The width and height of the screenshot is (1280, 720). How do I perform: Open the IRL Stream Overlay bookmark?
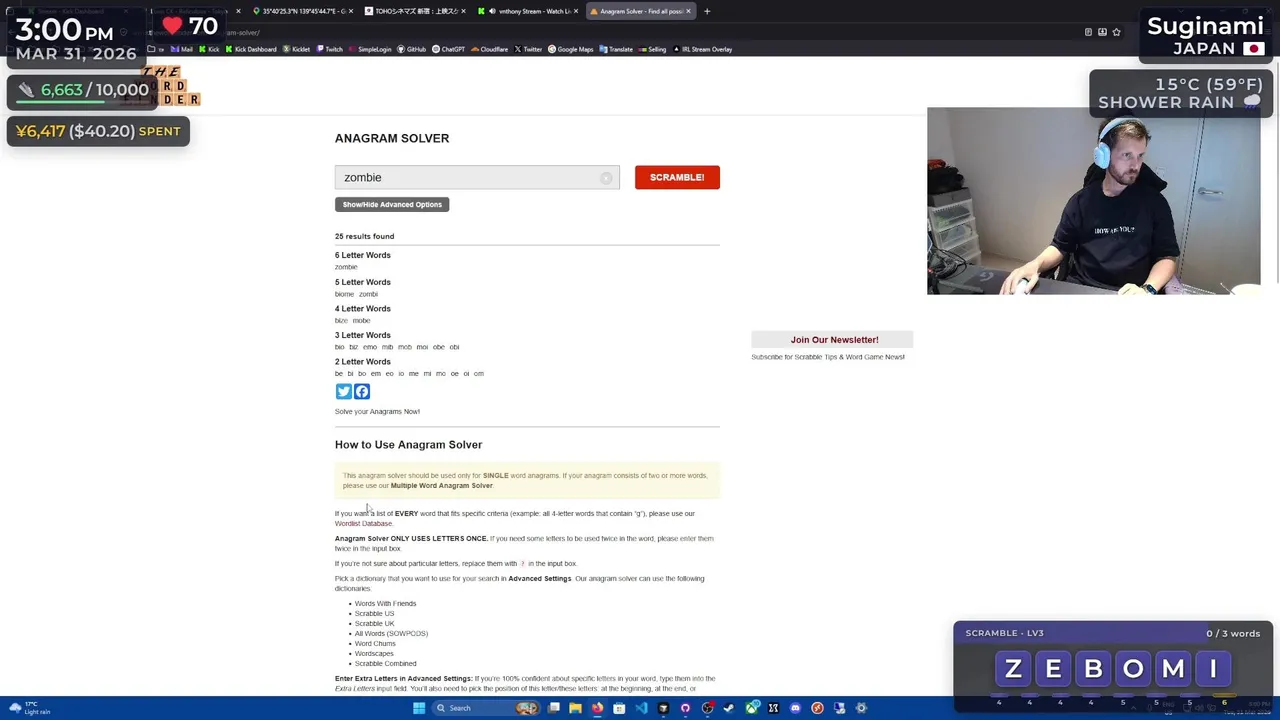coord(702,49)
